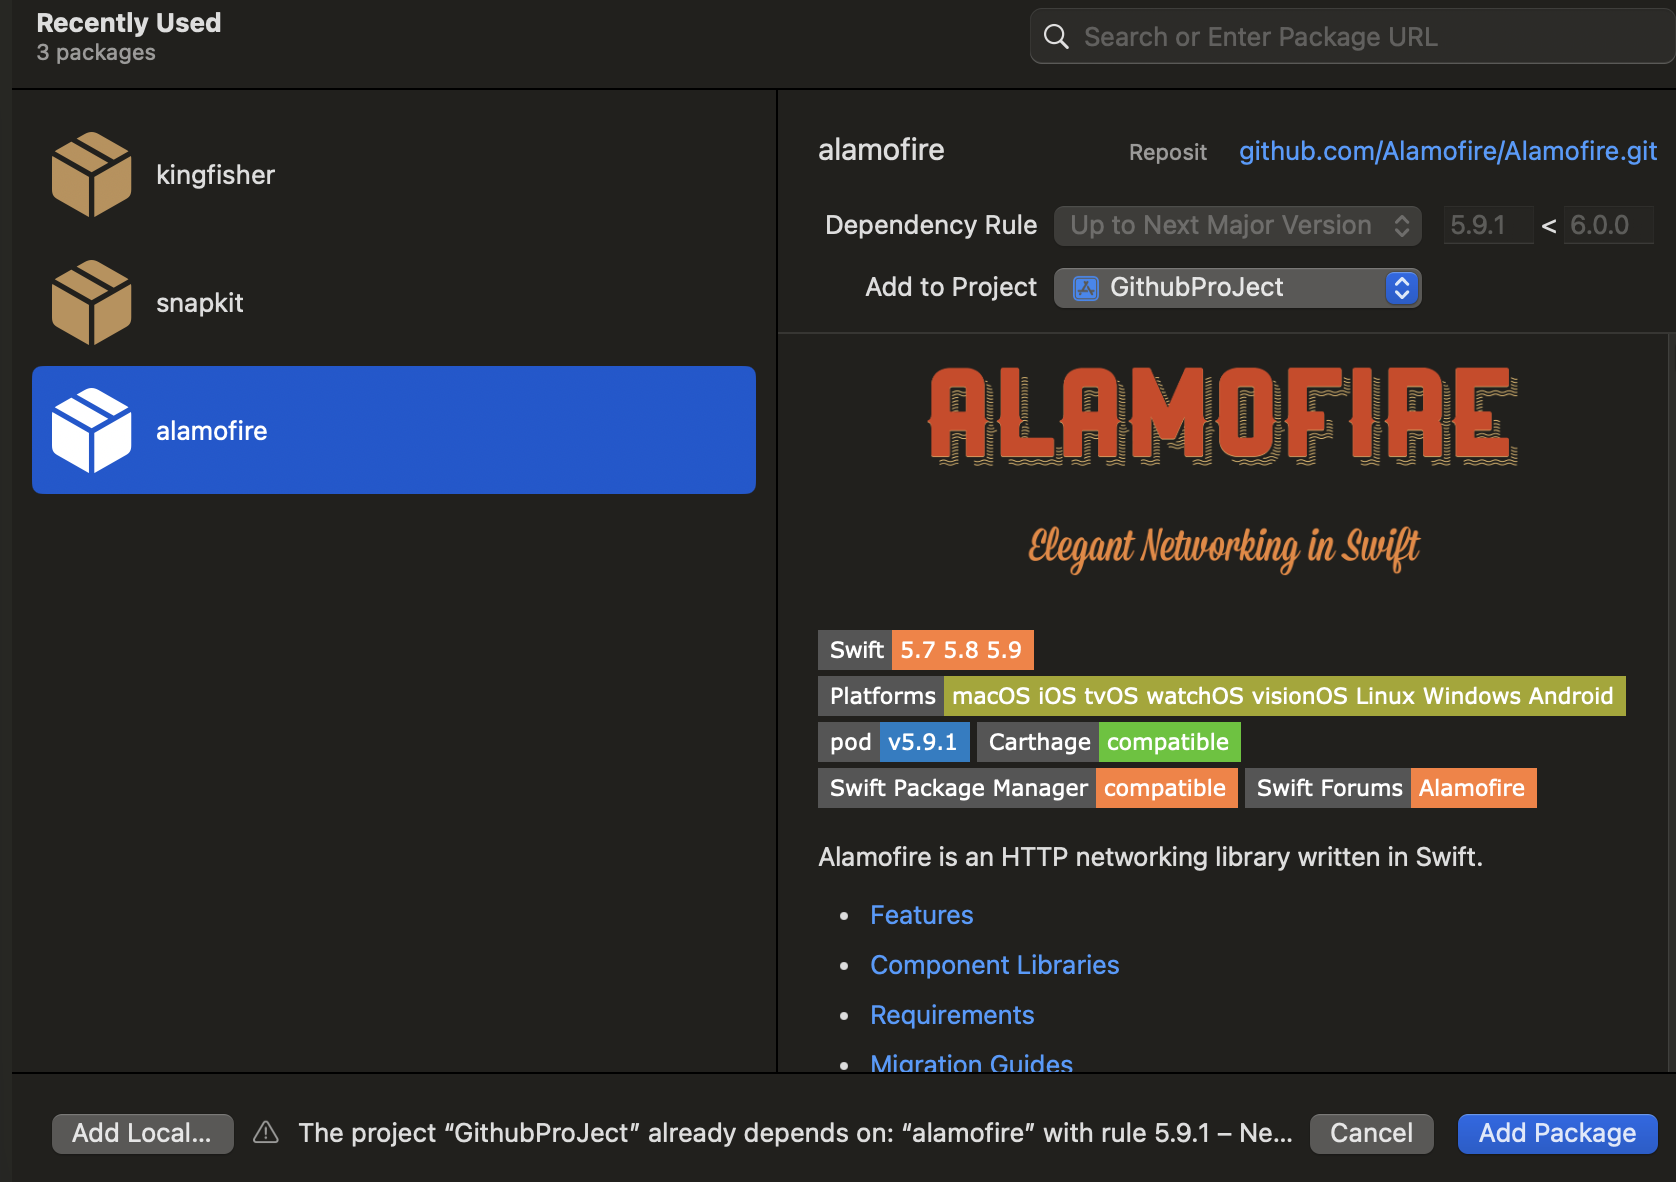
Task: Open the Component Libraries link
Action: [994, 965]
